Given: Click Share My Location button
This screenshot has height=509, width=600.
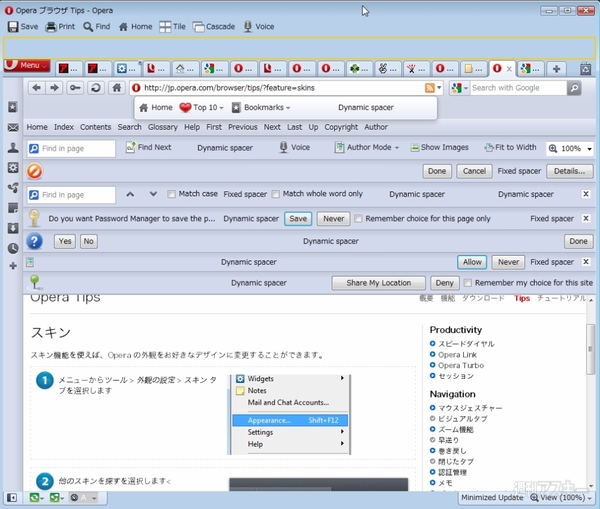Looking at the screenshot, I should coord(378,283).
